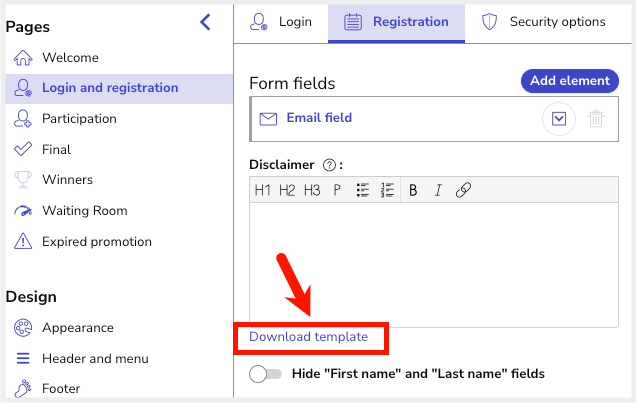Click inside the Disclaimer text area
Viewport: 636px width, 403px height.
click(x=432, y=260)
